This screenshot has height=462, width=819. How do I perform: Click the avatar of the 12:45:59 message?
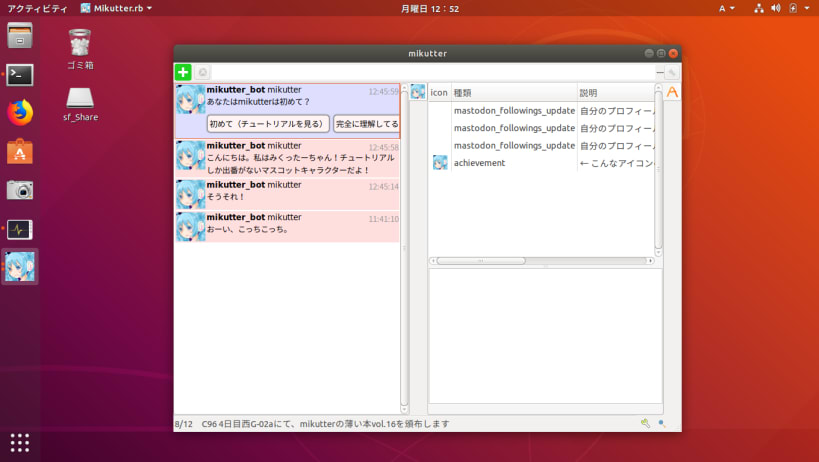[190, 99]
